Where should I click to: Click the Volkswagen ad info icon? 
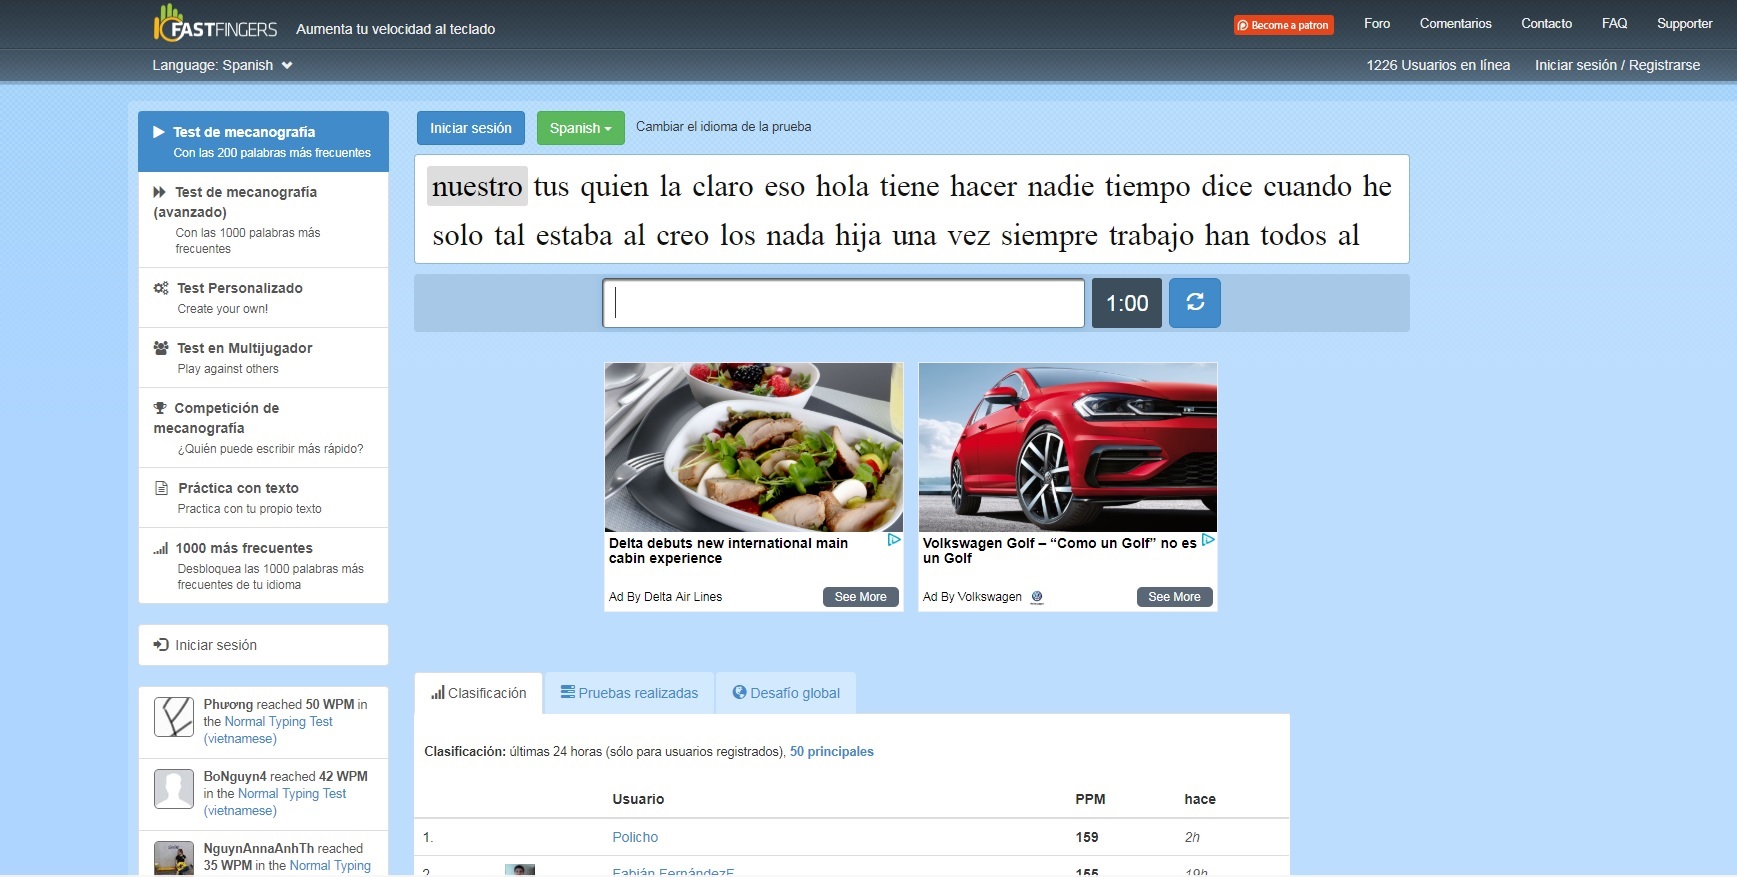click(1208, 540)
